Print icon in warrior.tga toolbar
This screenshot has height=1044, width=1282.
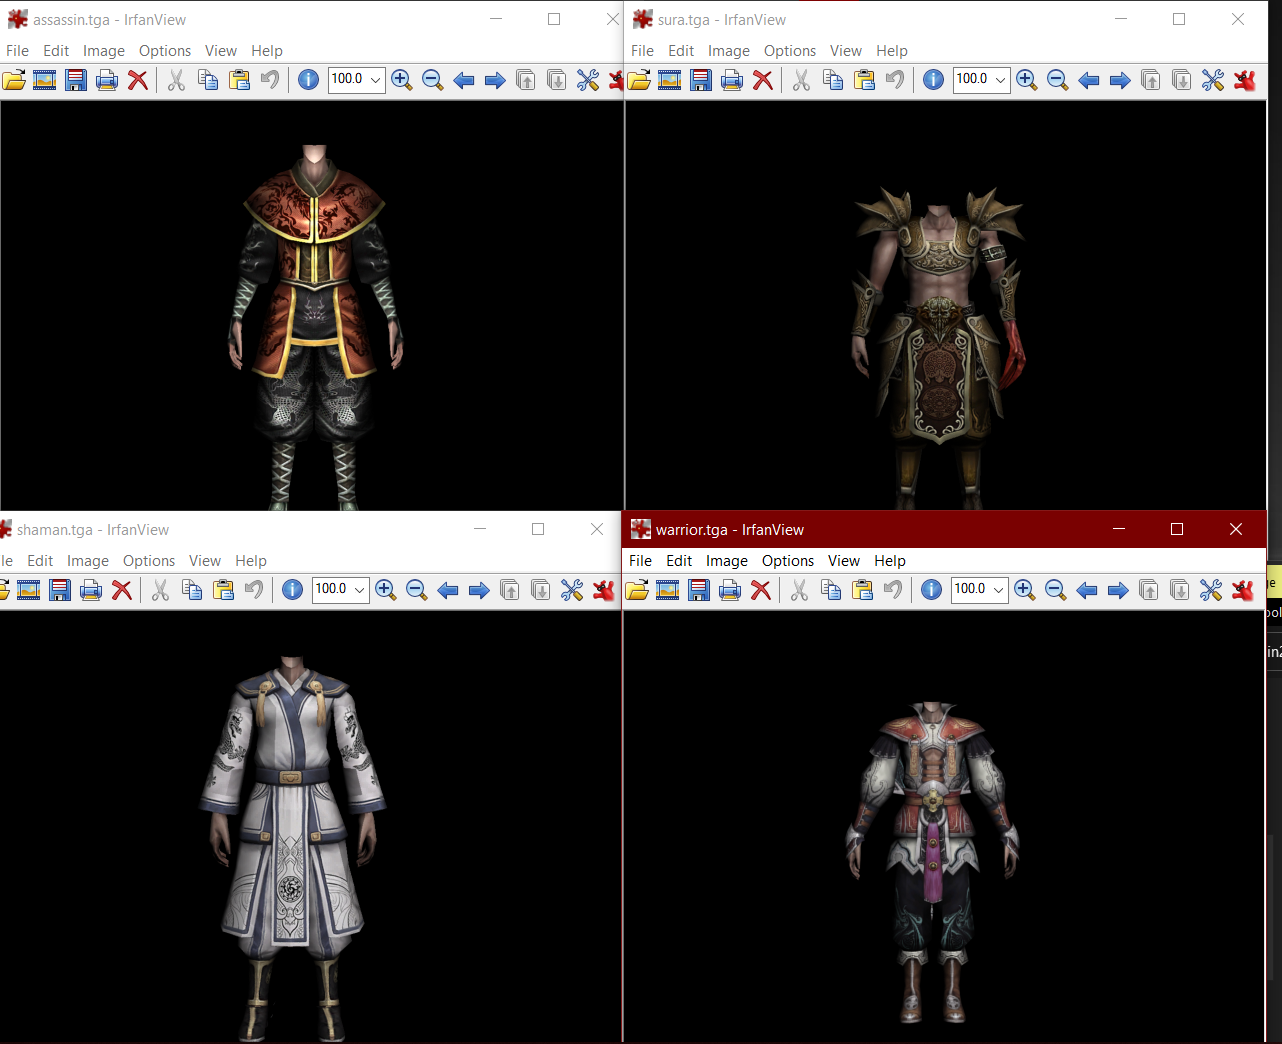pos(730,590)
